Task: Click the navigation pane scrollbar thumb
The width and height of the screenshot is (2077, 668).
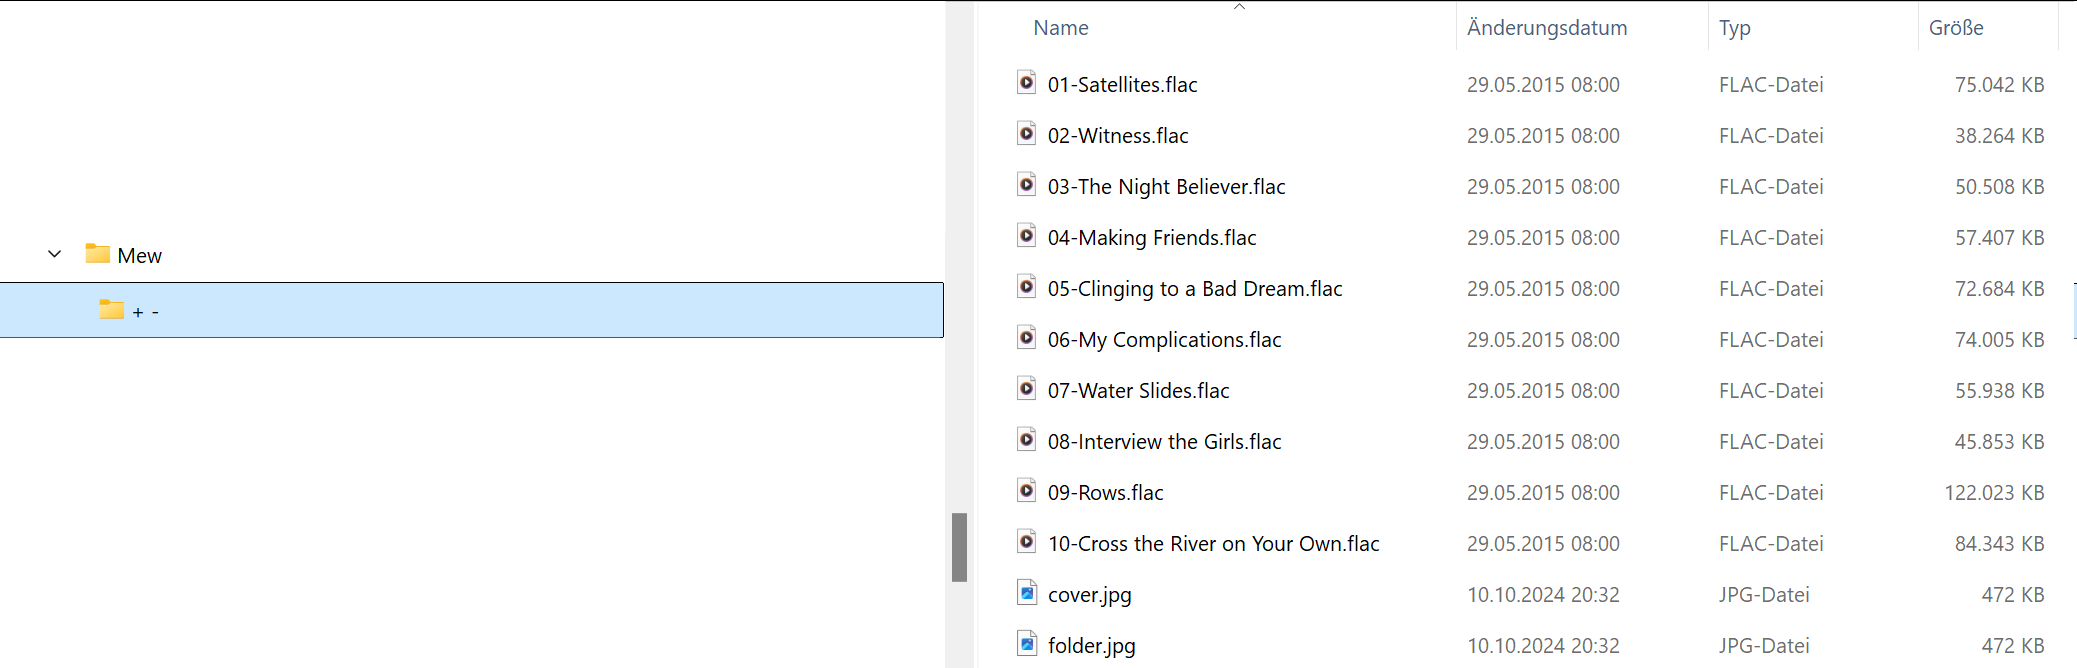Action: (959, 547)
